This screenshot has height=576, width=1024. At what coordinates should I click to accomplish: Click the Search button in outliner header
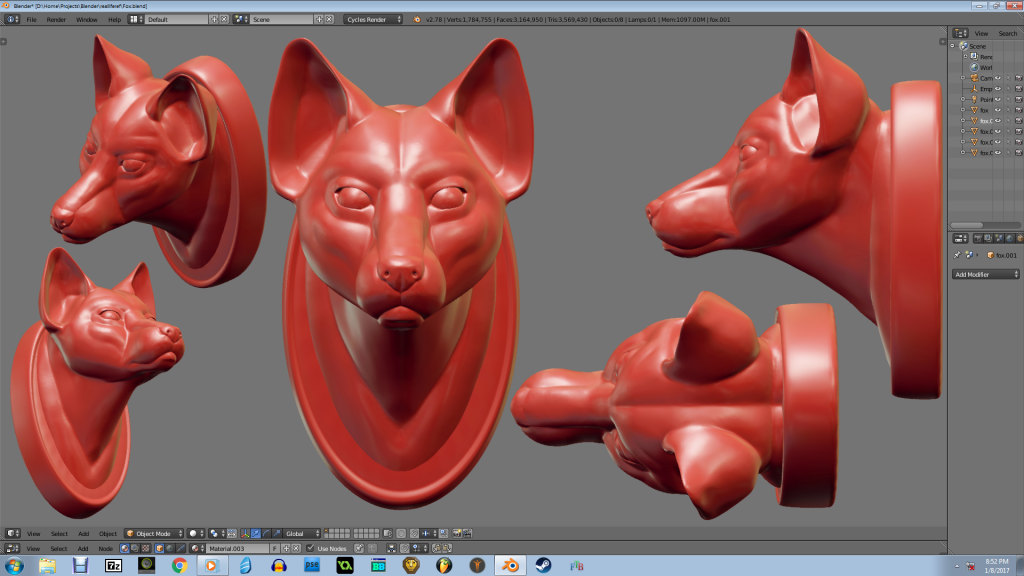tap(1007, 33)
